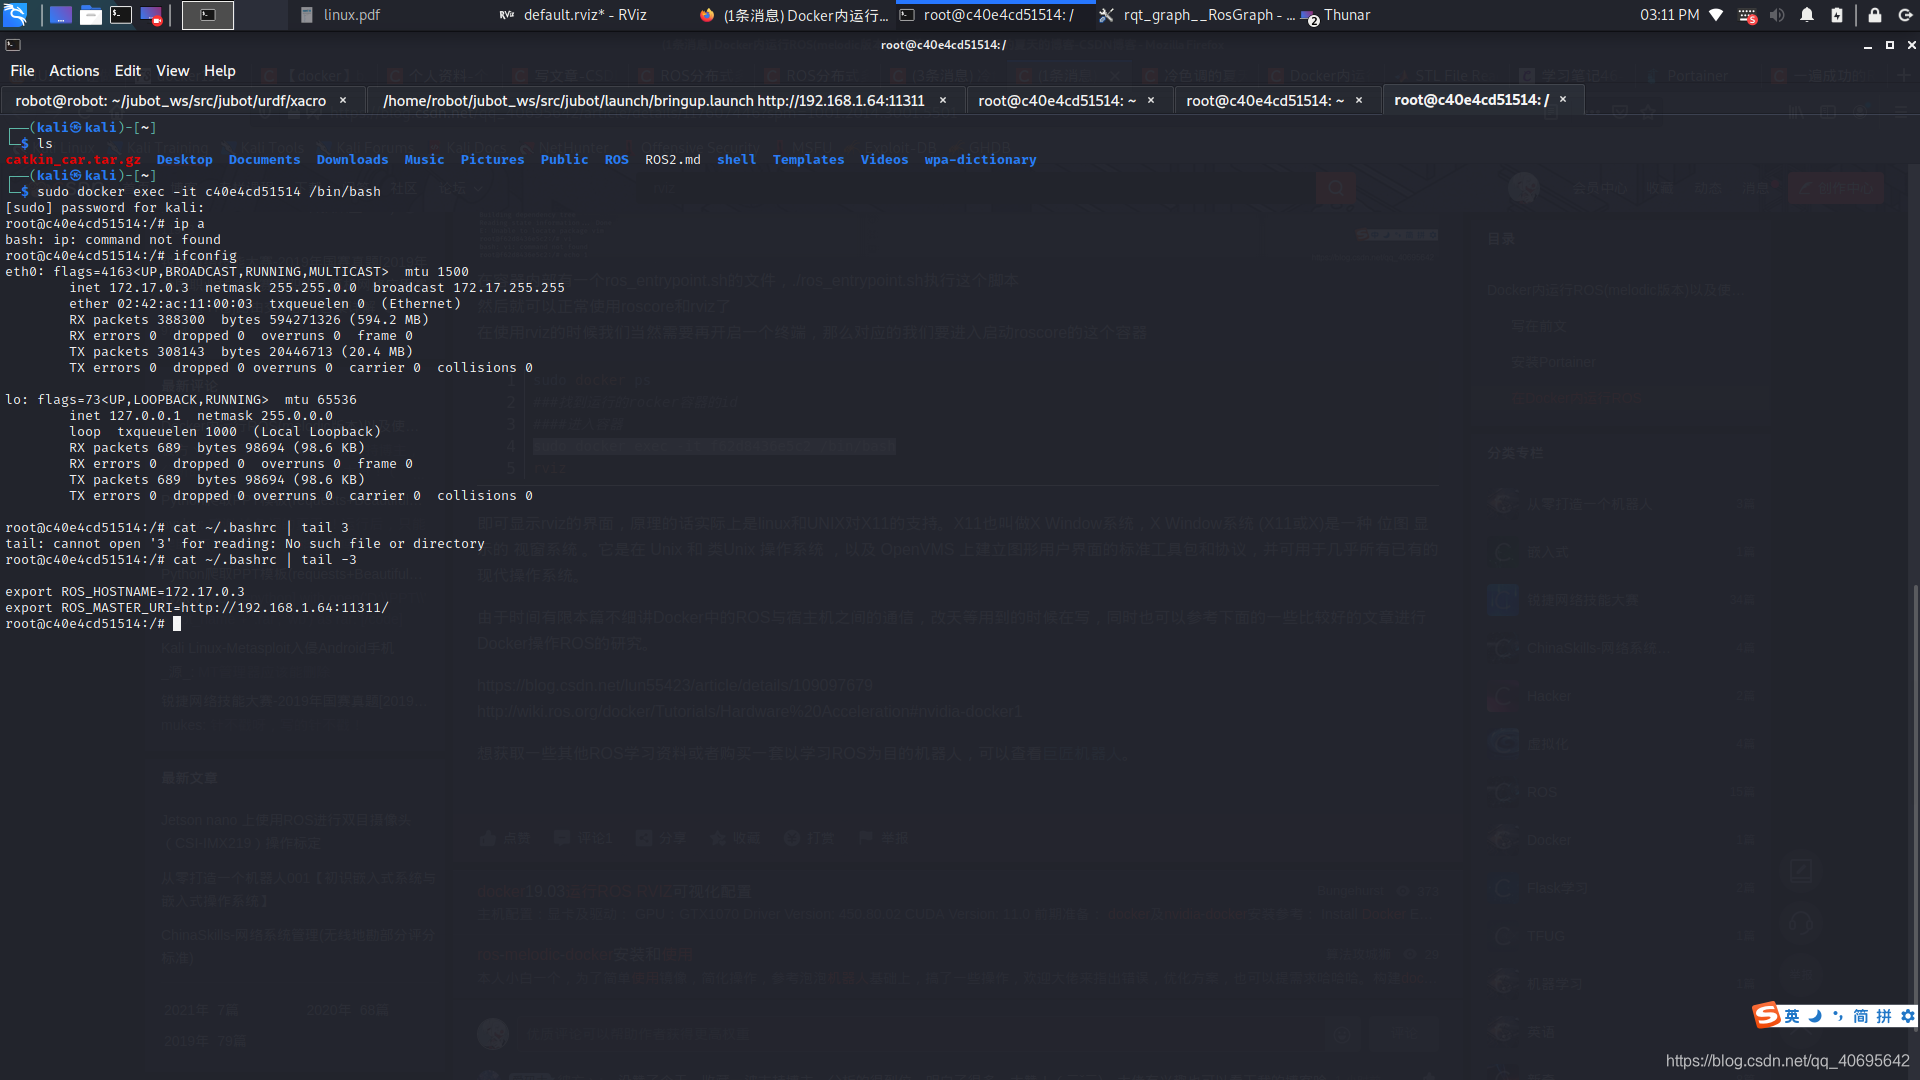1920x1080 pixels.
Task: Click the battery power tray icon
Action: (1837, 15)
